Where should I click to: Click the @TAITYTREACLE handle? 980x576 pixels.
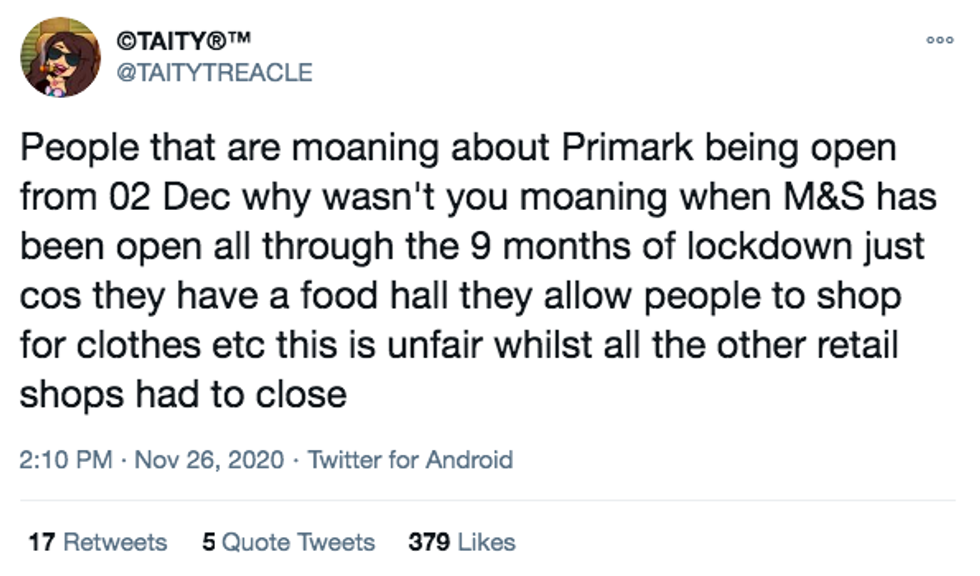215,72
